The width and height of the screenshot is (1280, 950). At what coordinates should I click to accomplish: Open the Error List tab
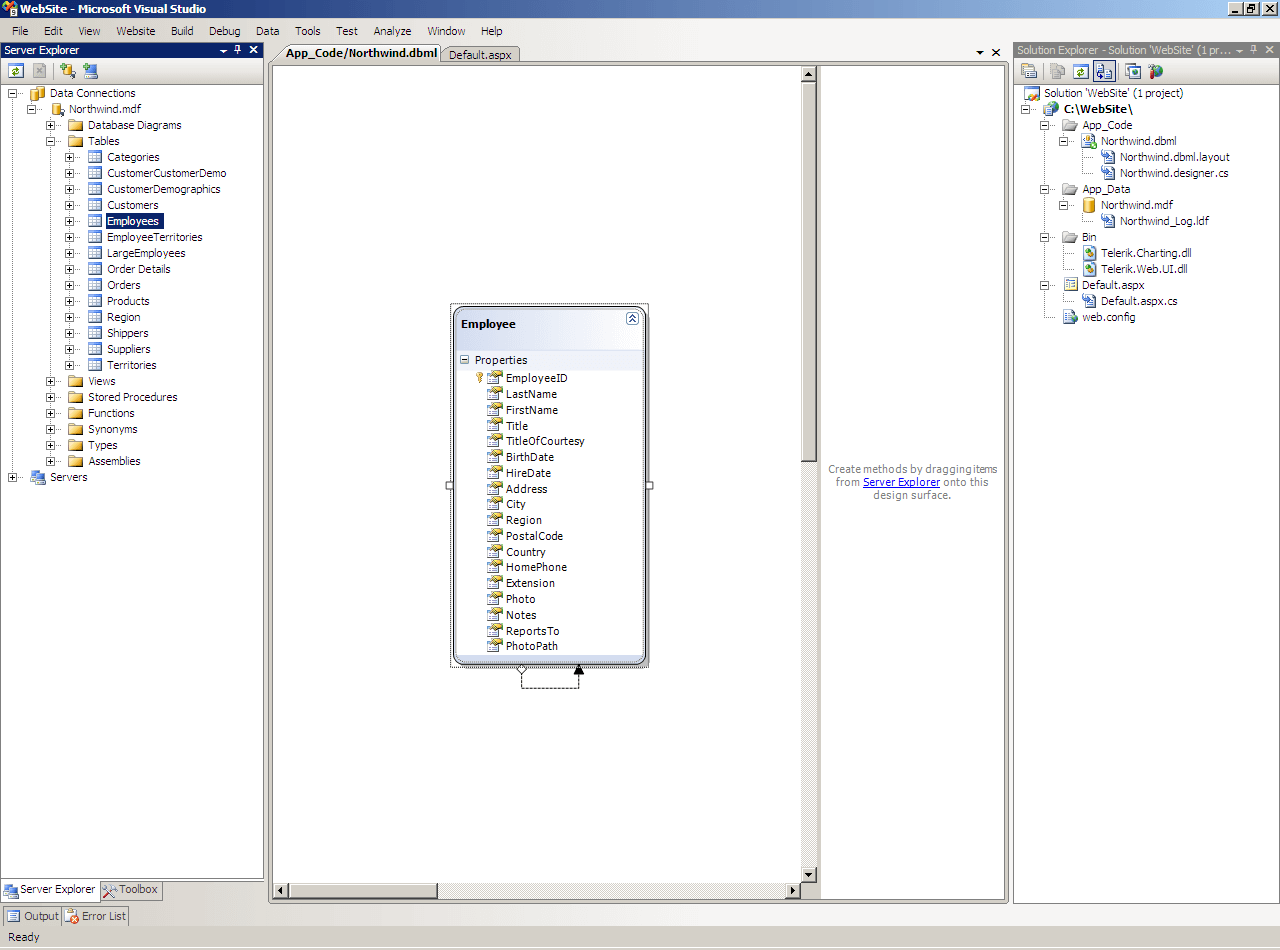tap(95, 916)
